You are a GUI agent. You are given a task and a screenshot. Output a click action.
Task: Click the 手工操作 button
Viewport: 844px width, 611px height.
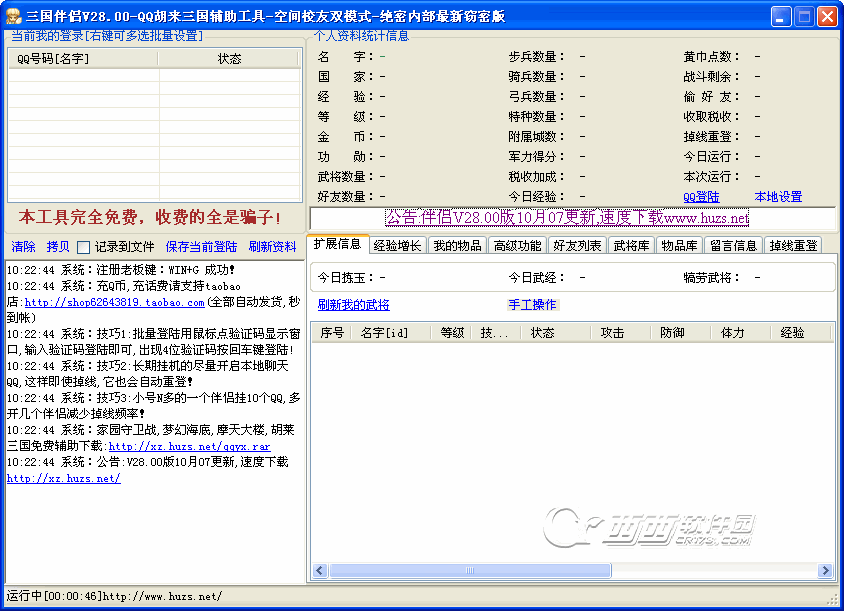532,305
